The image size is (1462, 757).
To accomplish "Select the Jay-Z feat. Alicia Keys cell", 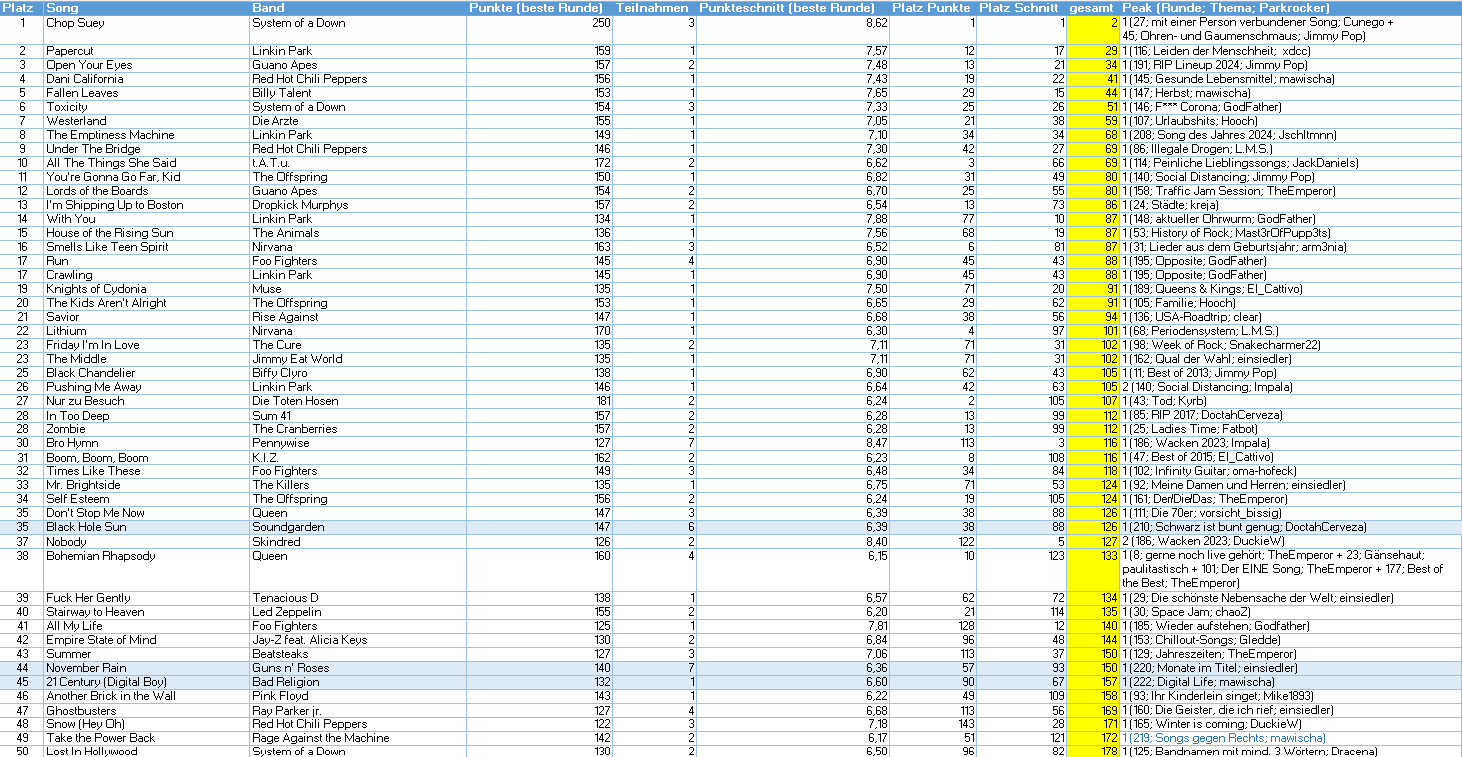I will point(309,640).
